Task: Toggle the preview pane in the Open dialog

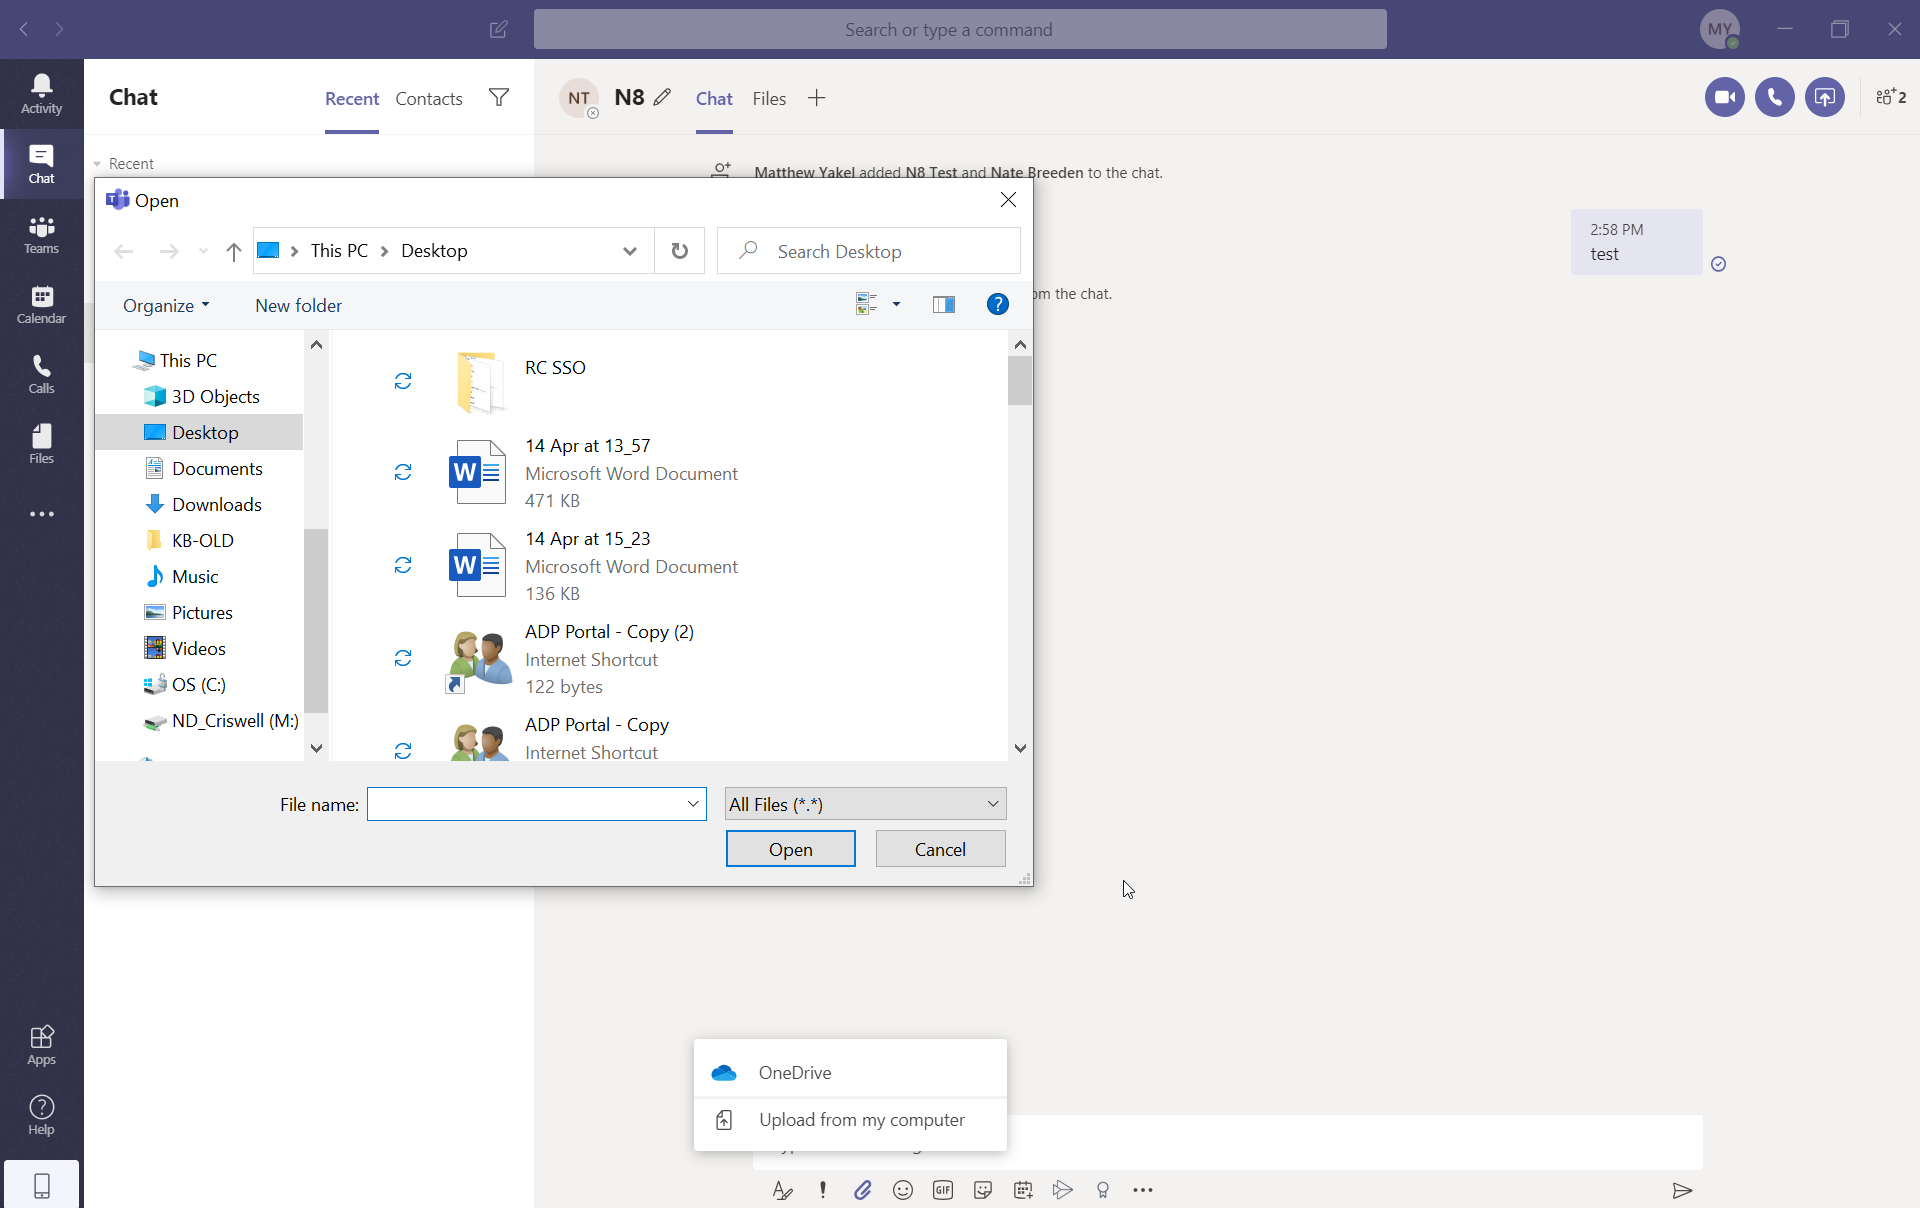Action: [x=943, y=305]
